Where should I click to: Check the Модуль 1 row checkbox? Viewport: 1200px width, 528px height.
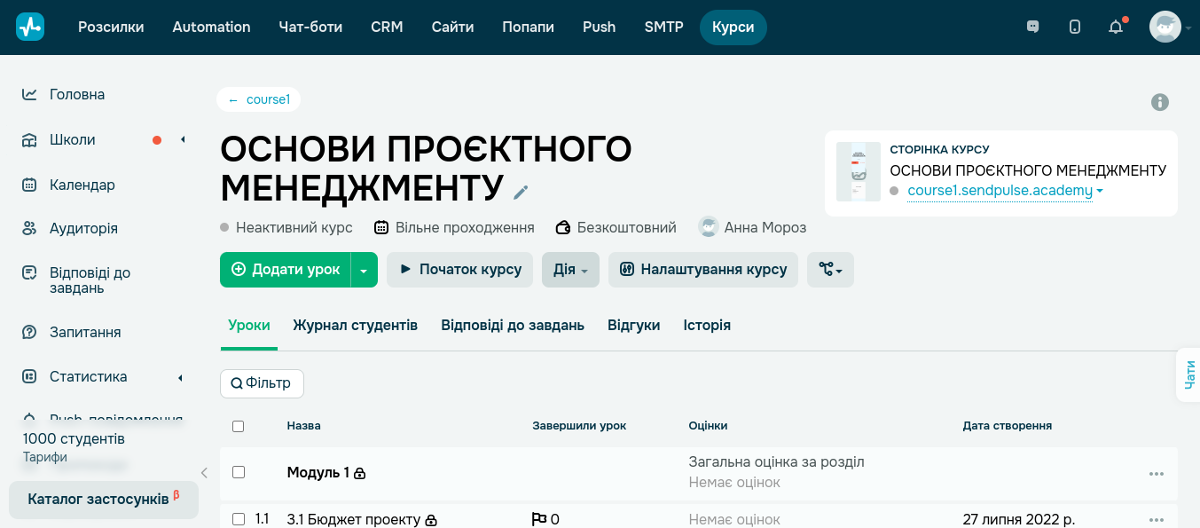tap(238, 472)
